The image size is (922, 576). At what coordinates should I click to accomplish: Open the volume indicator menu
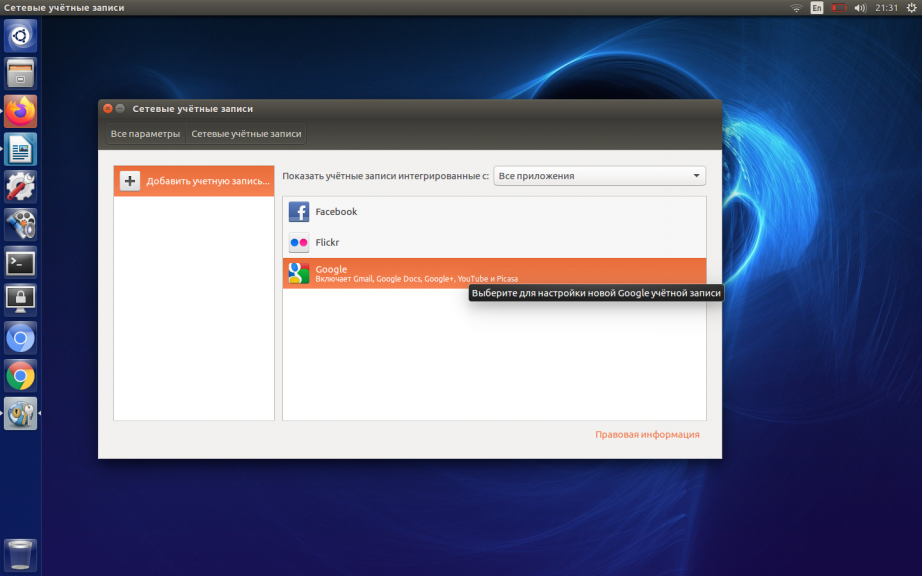pos(860,8)
